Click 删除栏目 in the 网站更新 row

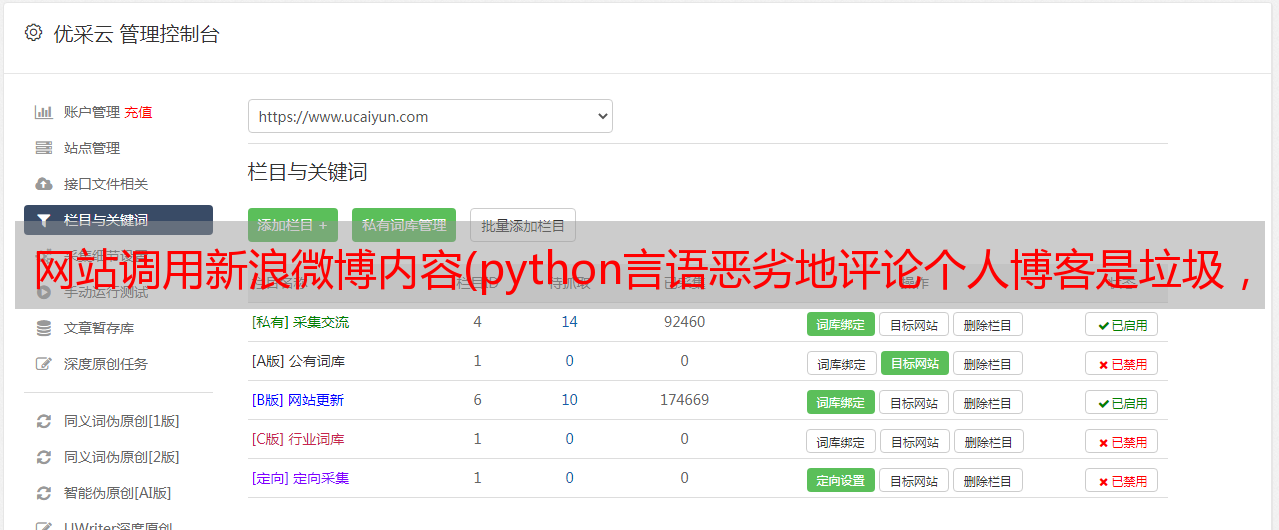tap(987, 403)
